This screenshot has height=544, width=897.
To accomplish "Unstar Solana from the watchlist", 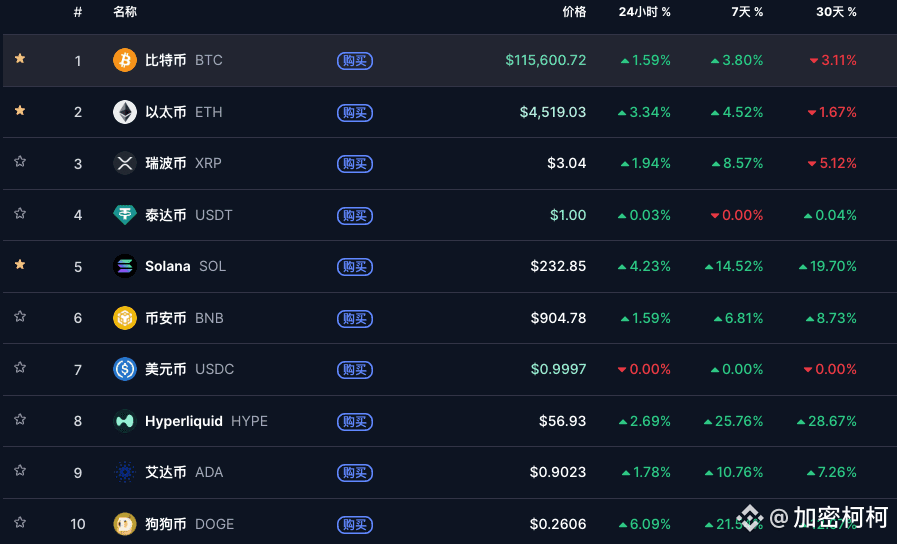I will click(x=20, y=265).
